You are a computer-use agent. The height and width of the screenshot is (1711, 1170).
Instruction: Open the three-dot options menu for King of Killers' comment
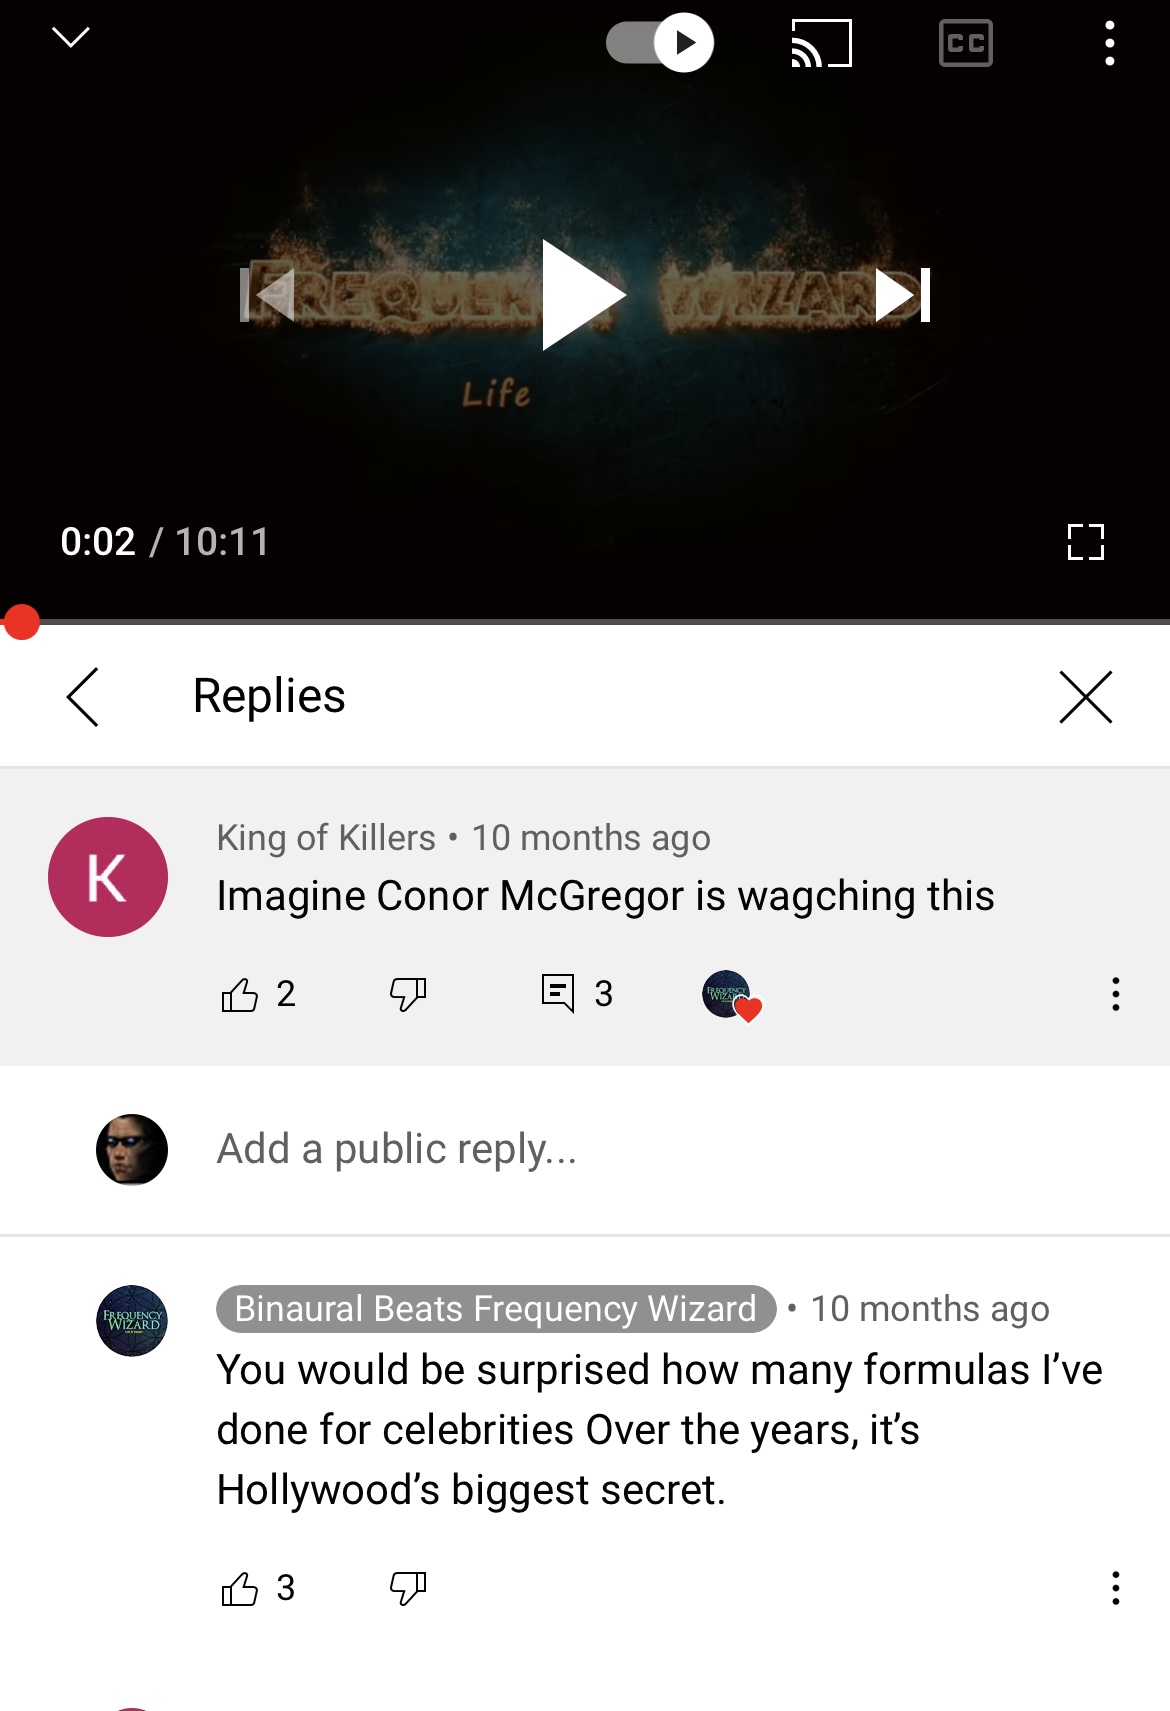[x=1115, y=994]
